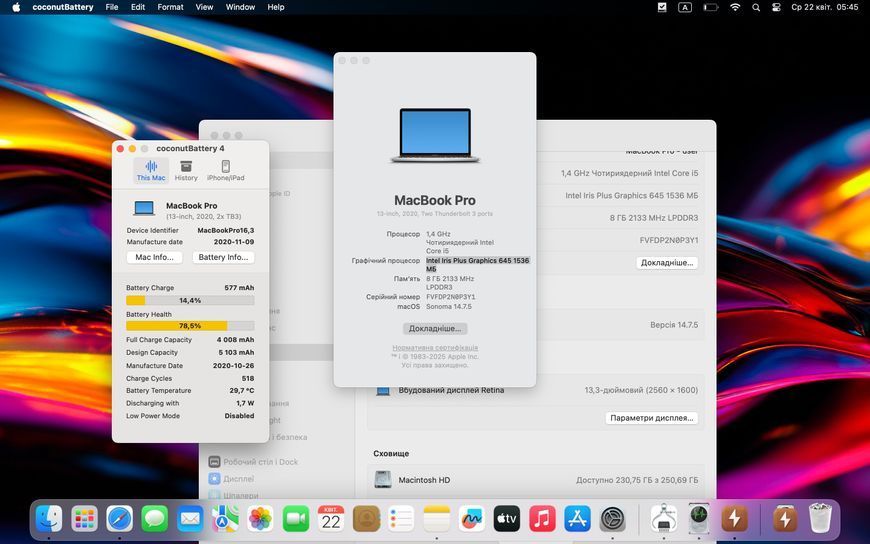
Task: Switch to the History tab in coconutBattery
Action: (x=186, y=170)
